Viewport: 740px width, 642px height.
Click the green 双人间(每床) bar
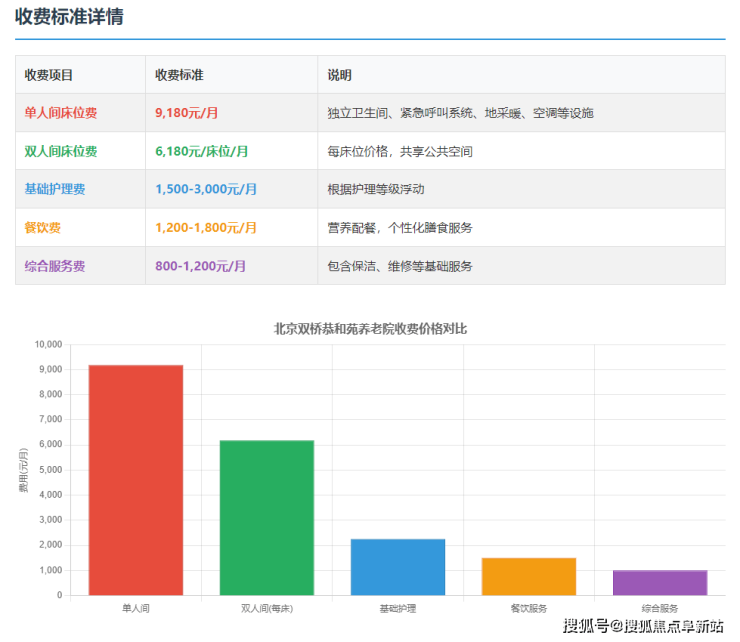[267, 517]
